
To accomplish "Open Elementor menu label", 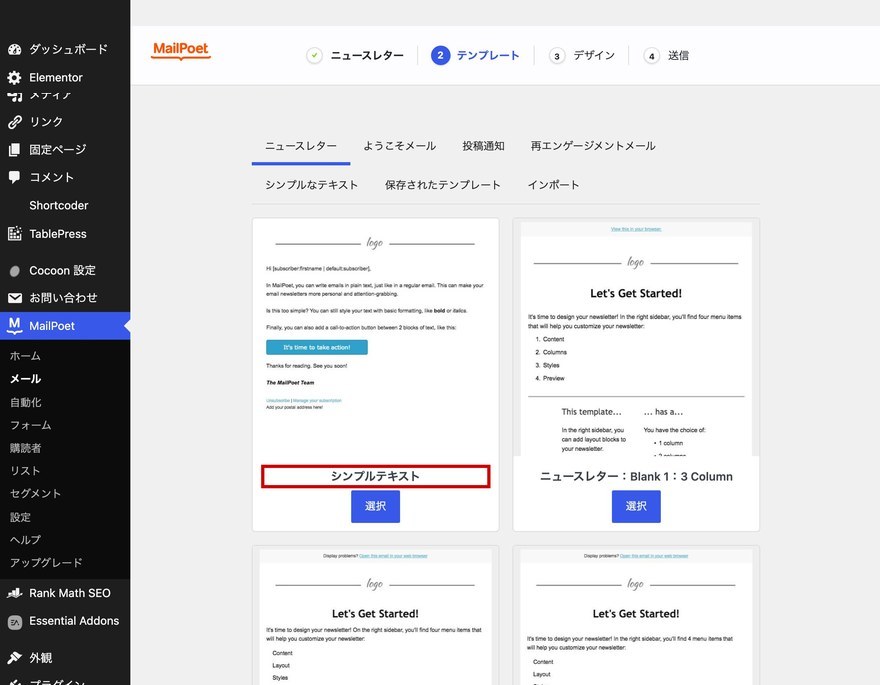I will pyautogui.click(x=56, y=77).
